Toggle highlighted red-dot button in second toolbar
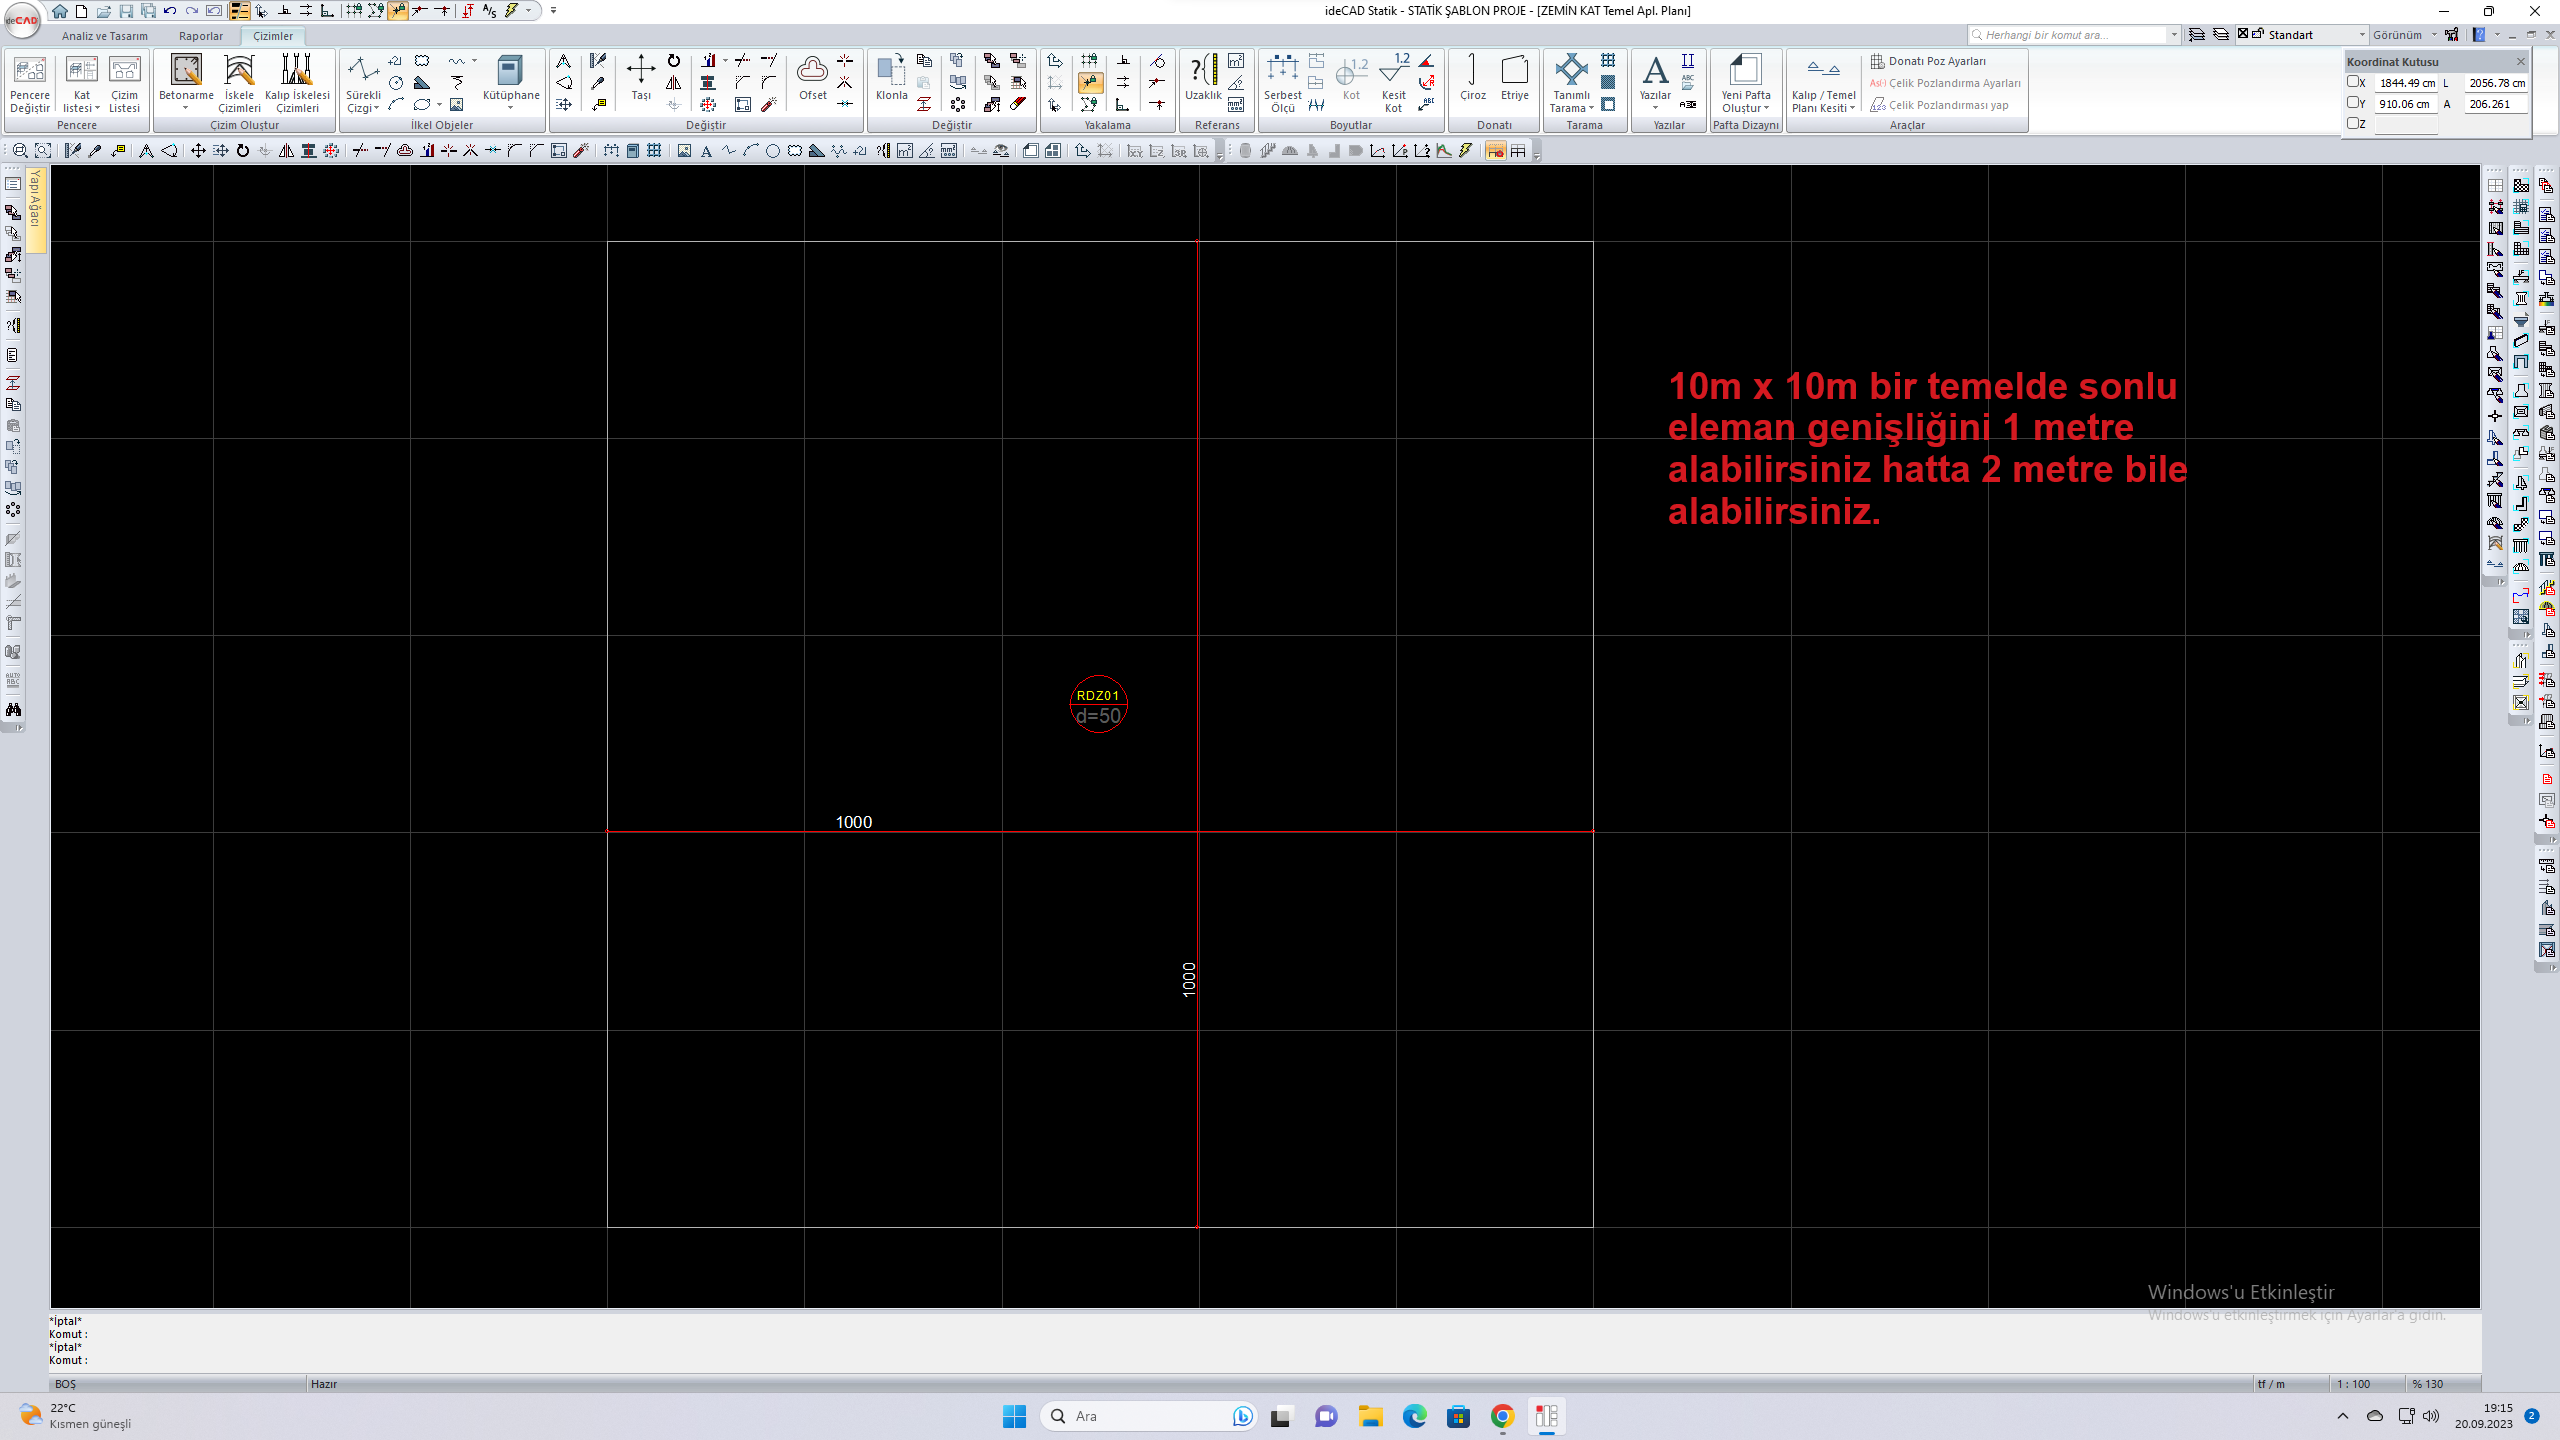2560x1440 pixels. click(x=1495, y=151)
